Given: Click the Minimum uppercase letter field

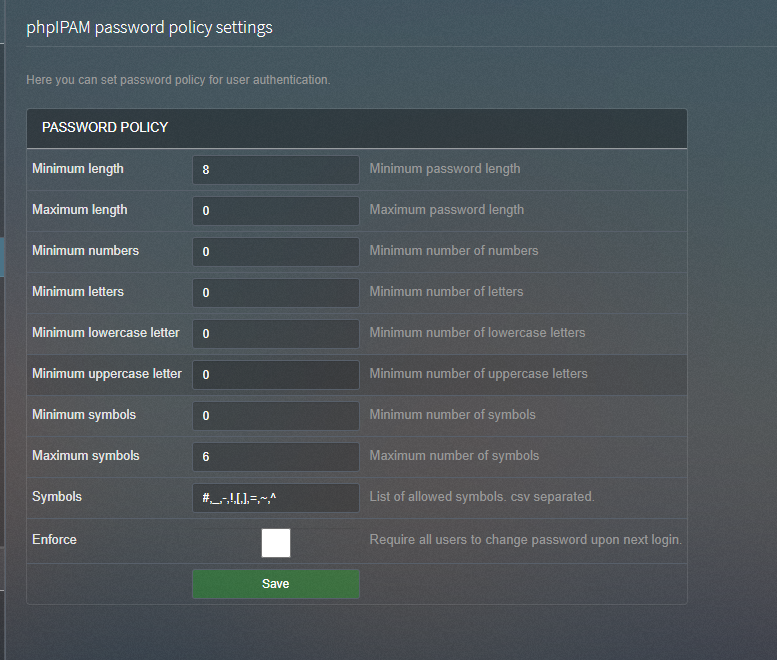Looking at the screenshot, I should 276,375.
